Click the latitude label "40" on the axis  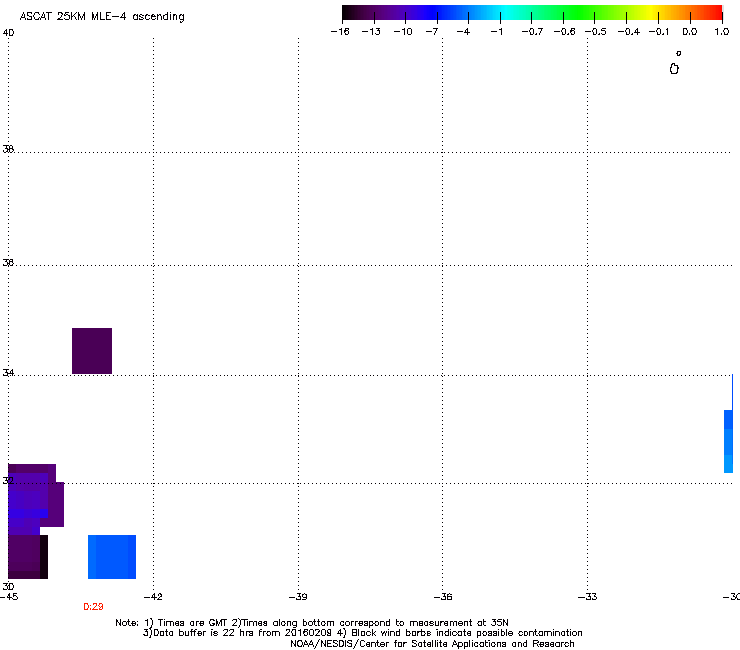8,33
